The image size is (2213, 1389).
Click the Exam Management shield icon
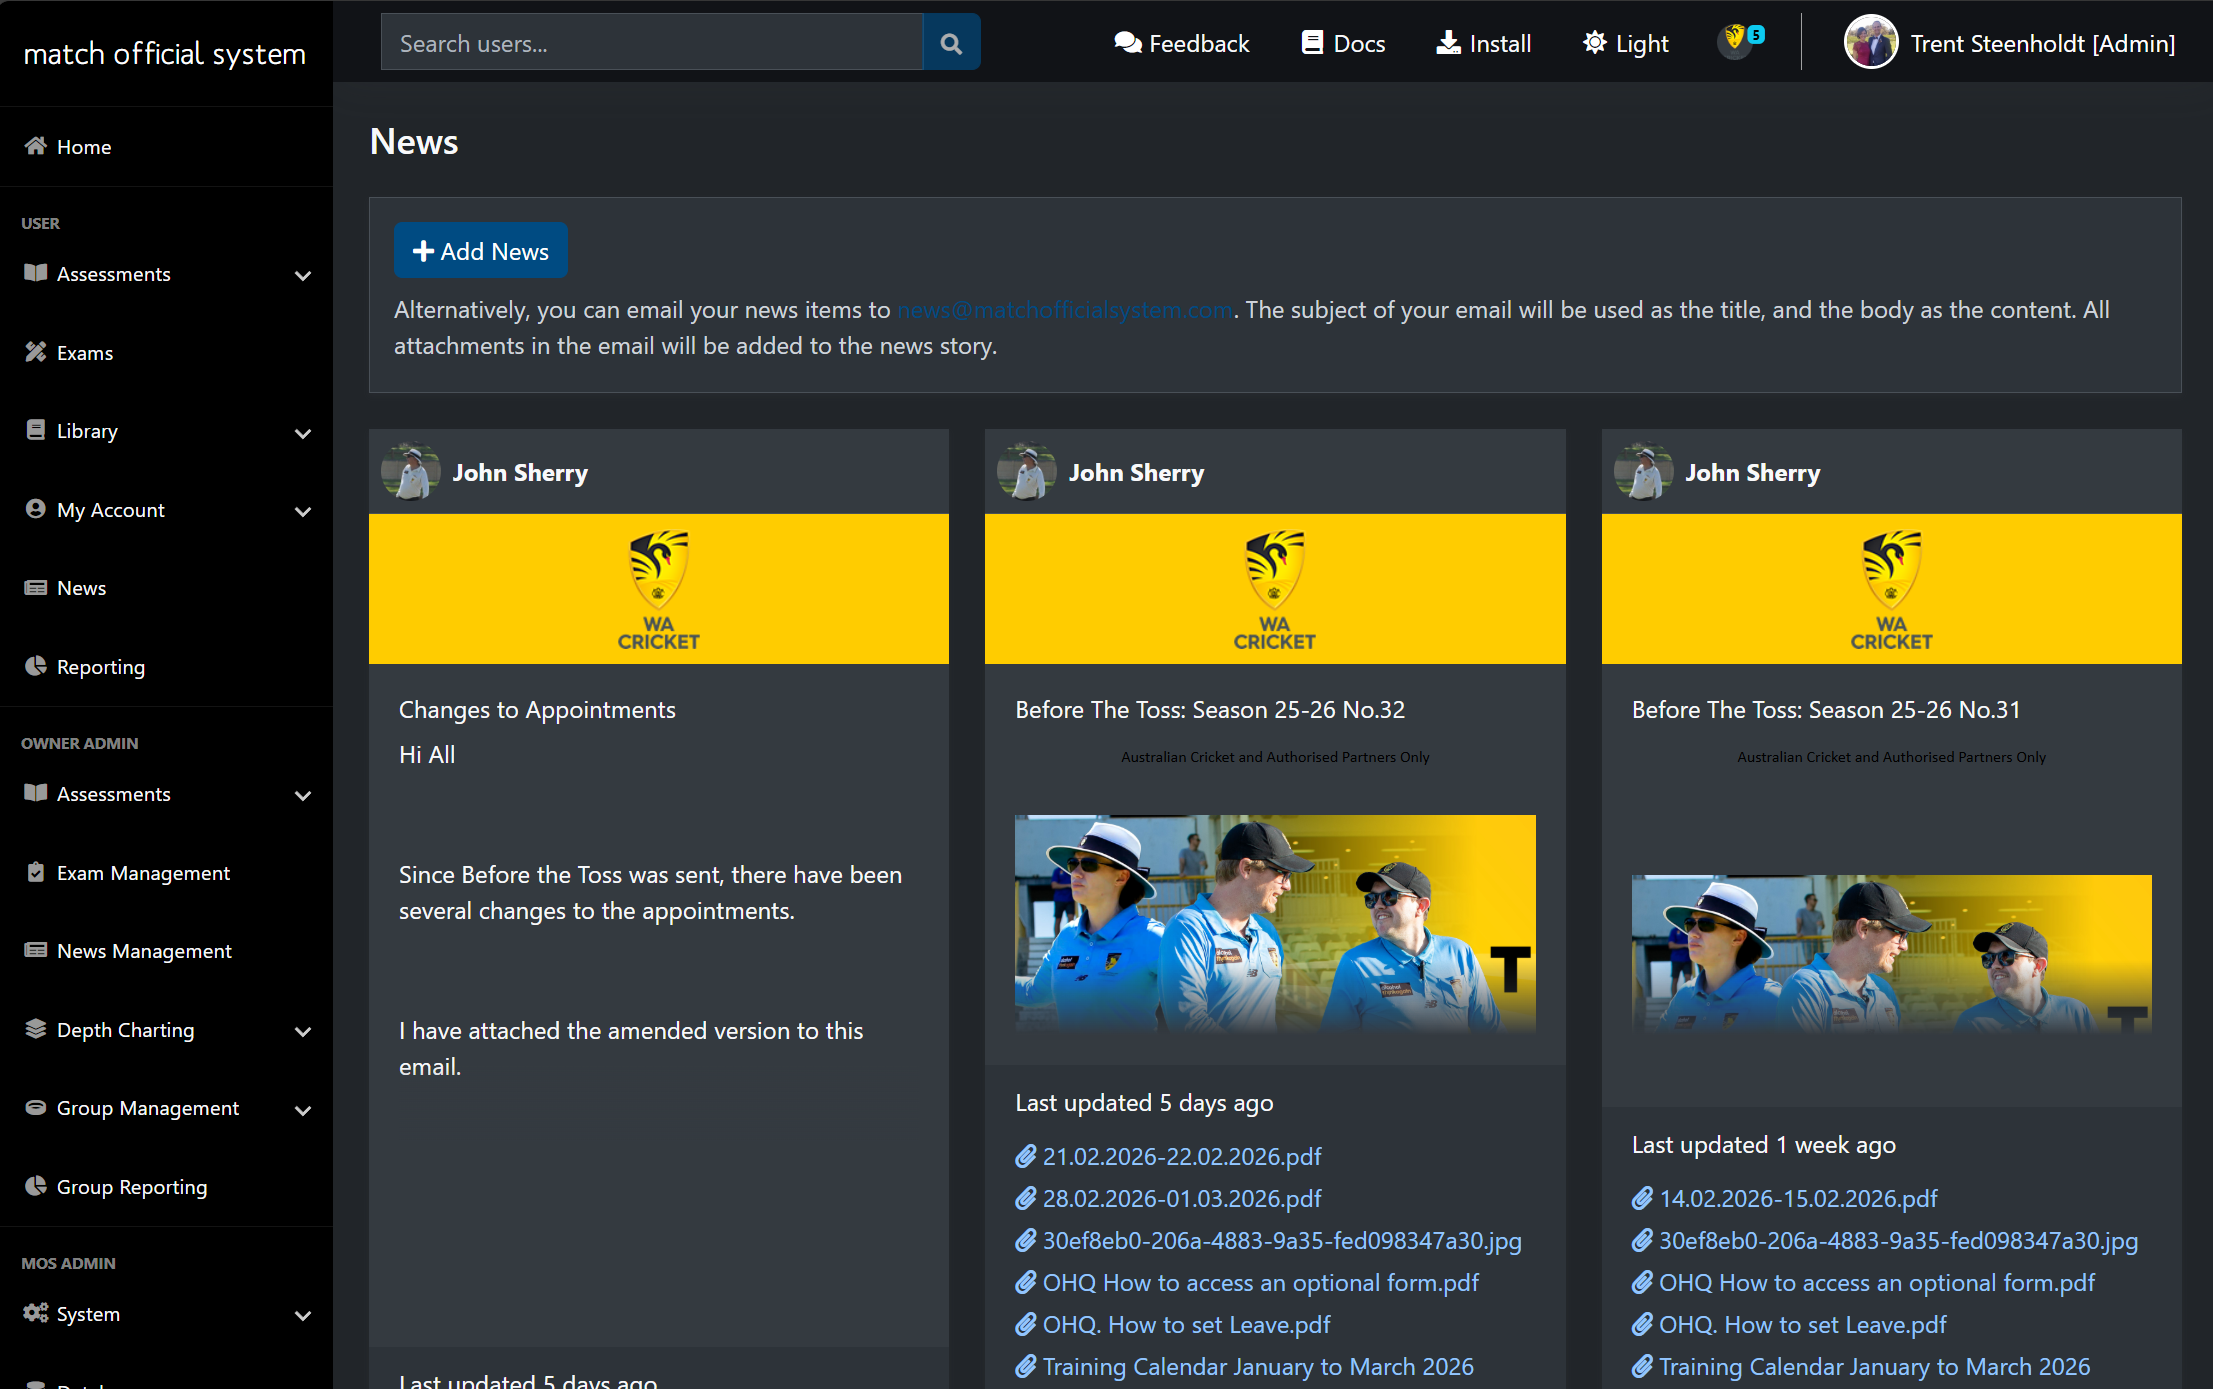36,872
